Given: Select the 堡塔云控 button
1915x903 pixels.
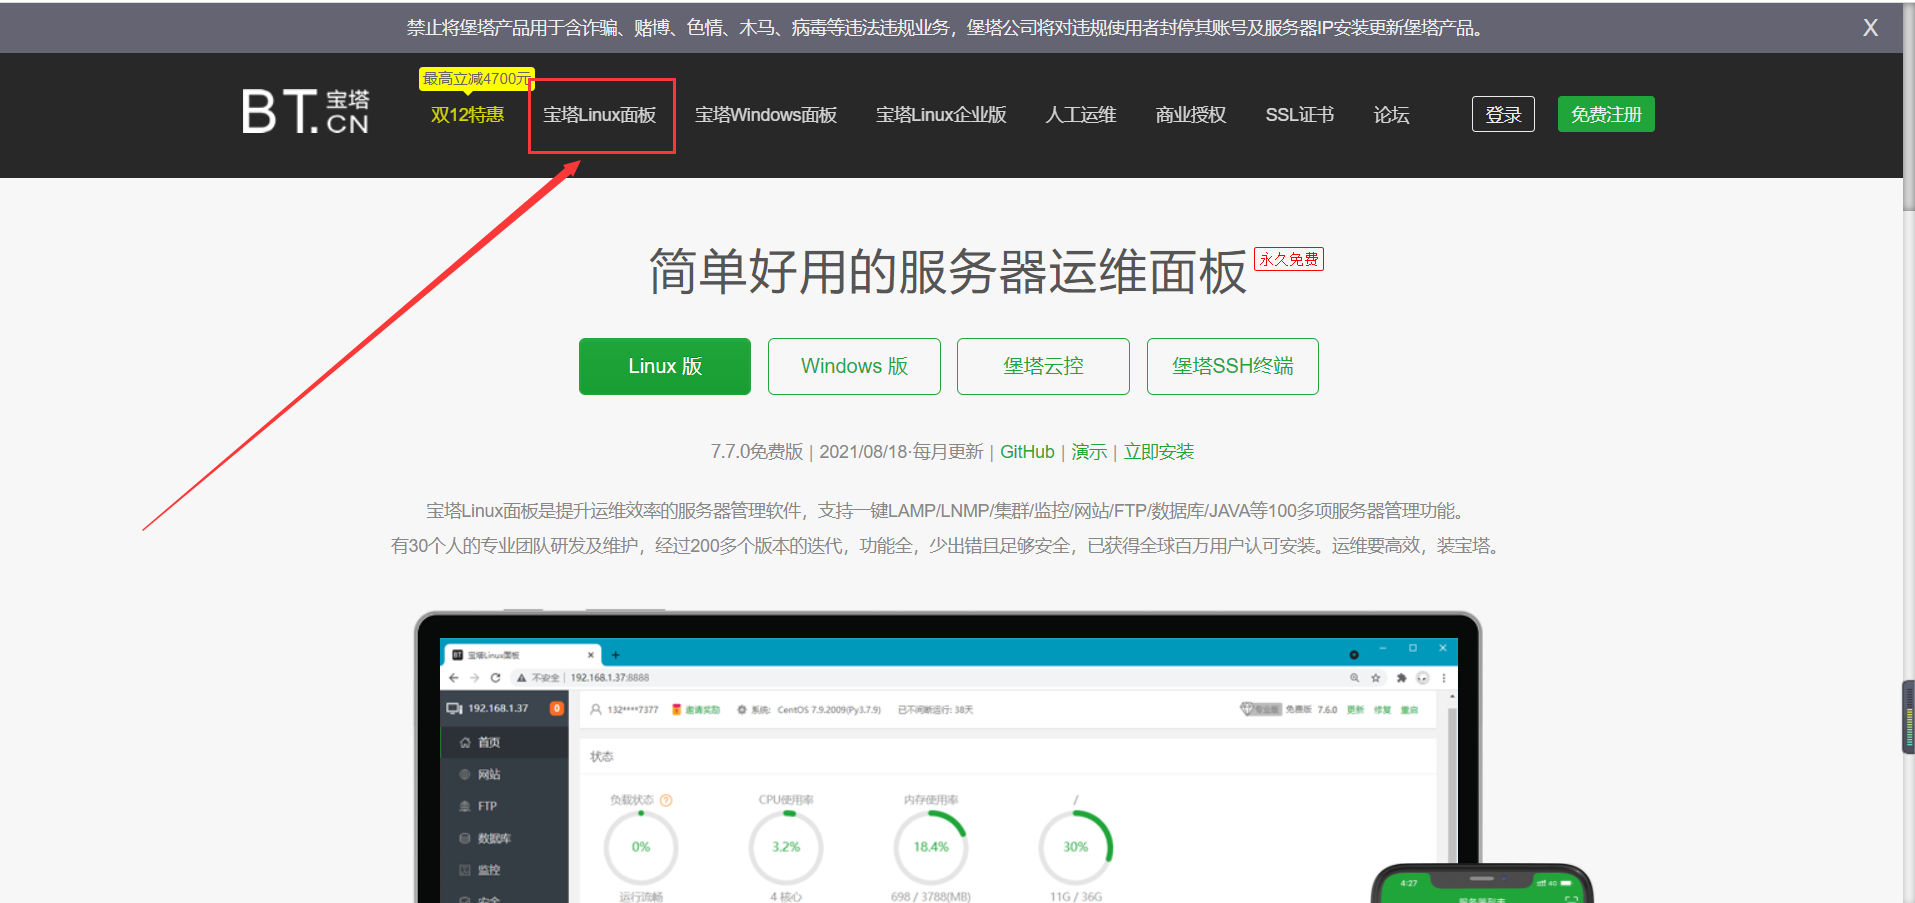Looking at the screenshot, I should [x=1043, y=366].
